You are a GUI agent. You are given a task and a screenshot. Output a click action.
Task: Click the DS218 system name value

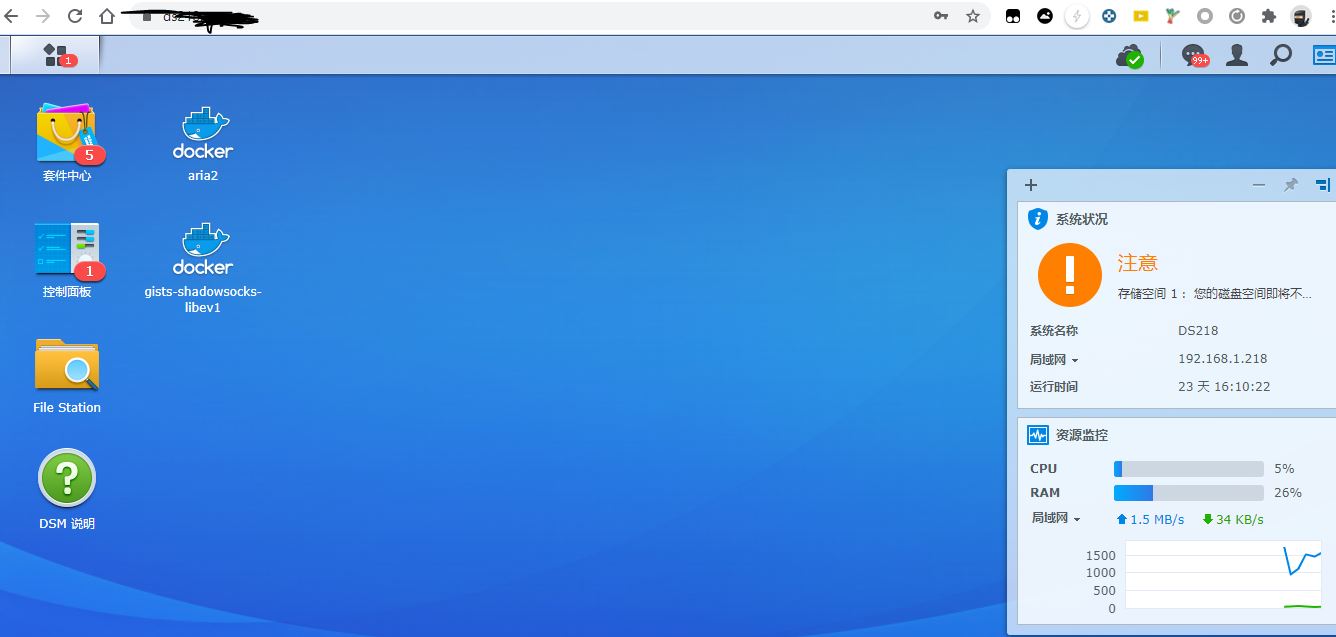tap(1198, 331)
